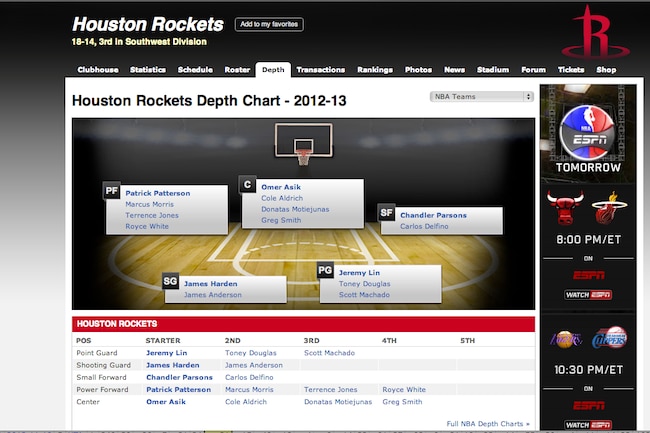
Task: Click the Houston Rockets page title
Action: (x=148, y=24)
